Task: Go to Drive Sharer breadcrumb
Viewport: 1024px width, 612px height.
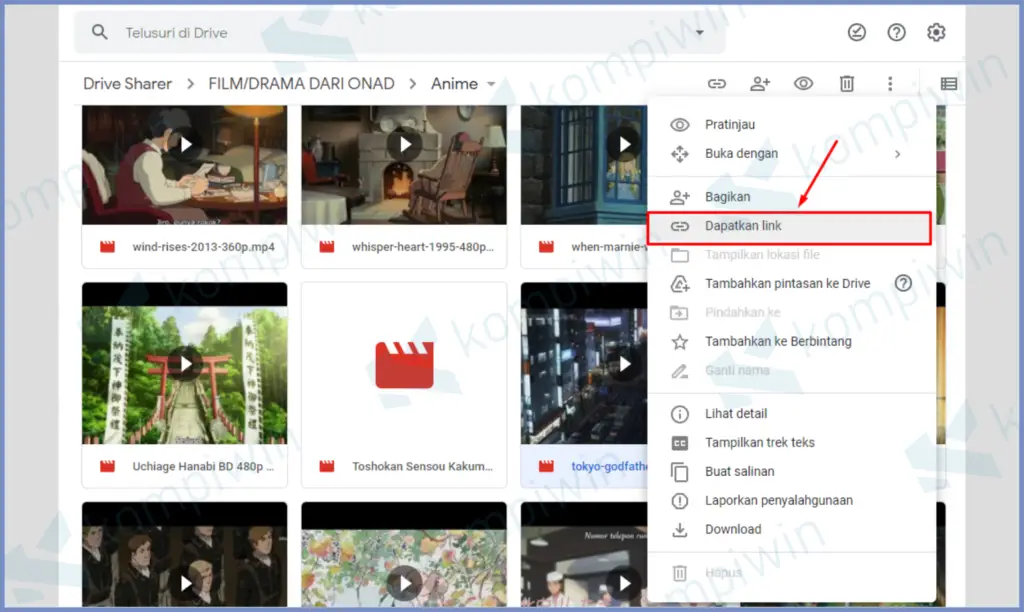Action: (127, 84)
